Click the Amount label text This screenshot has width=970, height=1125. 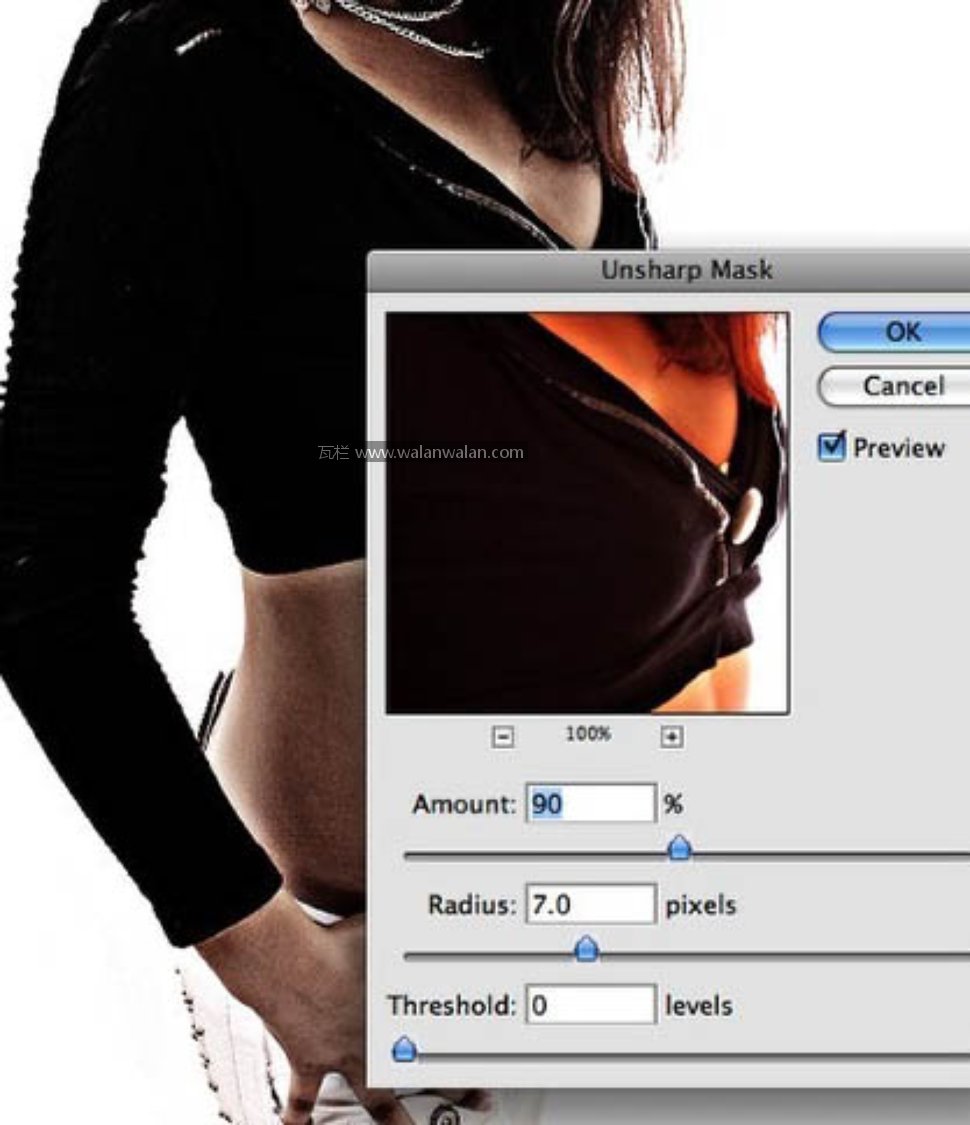point(464,804)
